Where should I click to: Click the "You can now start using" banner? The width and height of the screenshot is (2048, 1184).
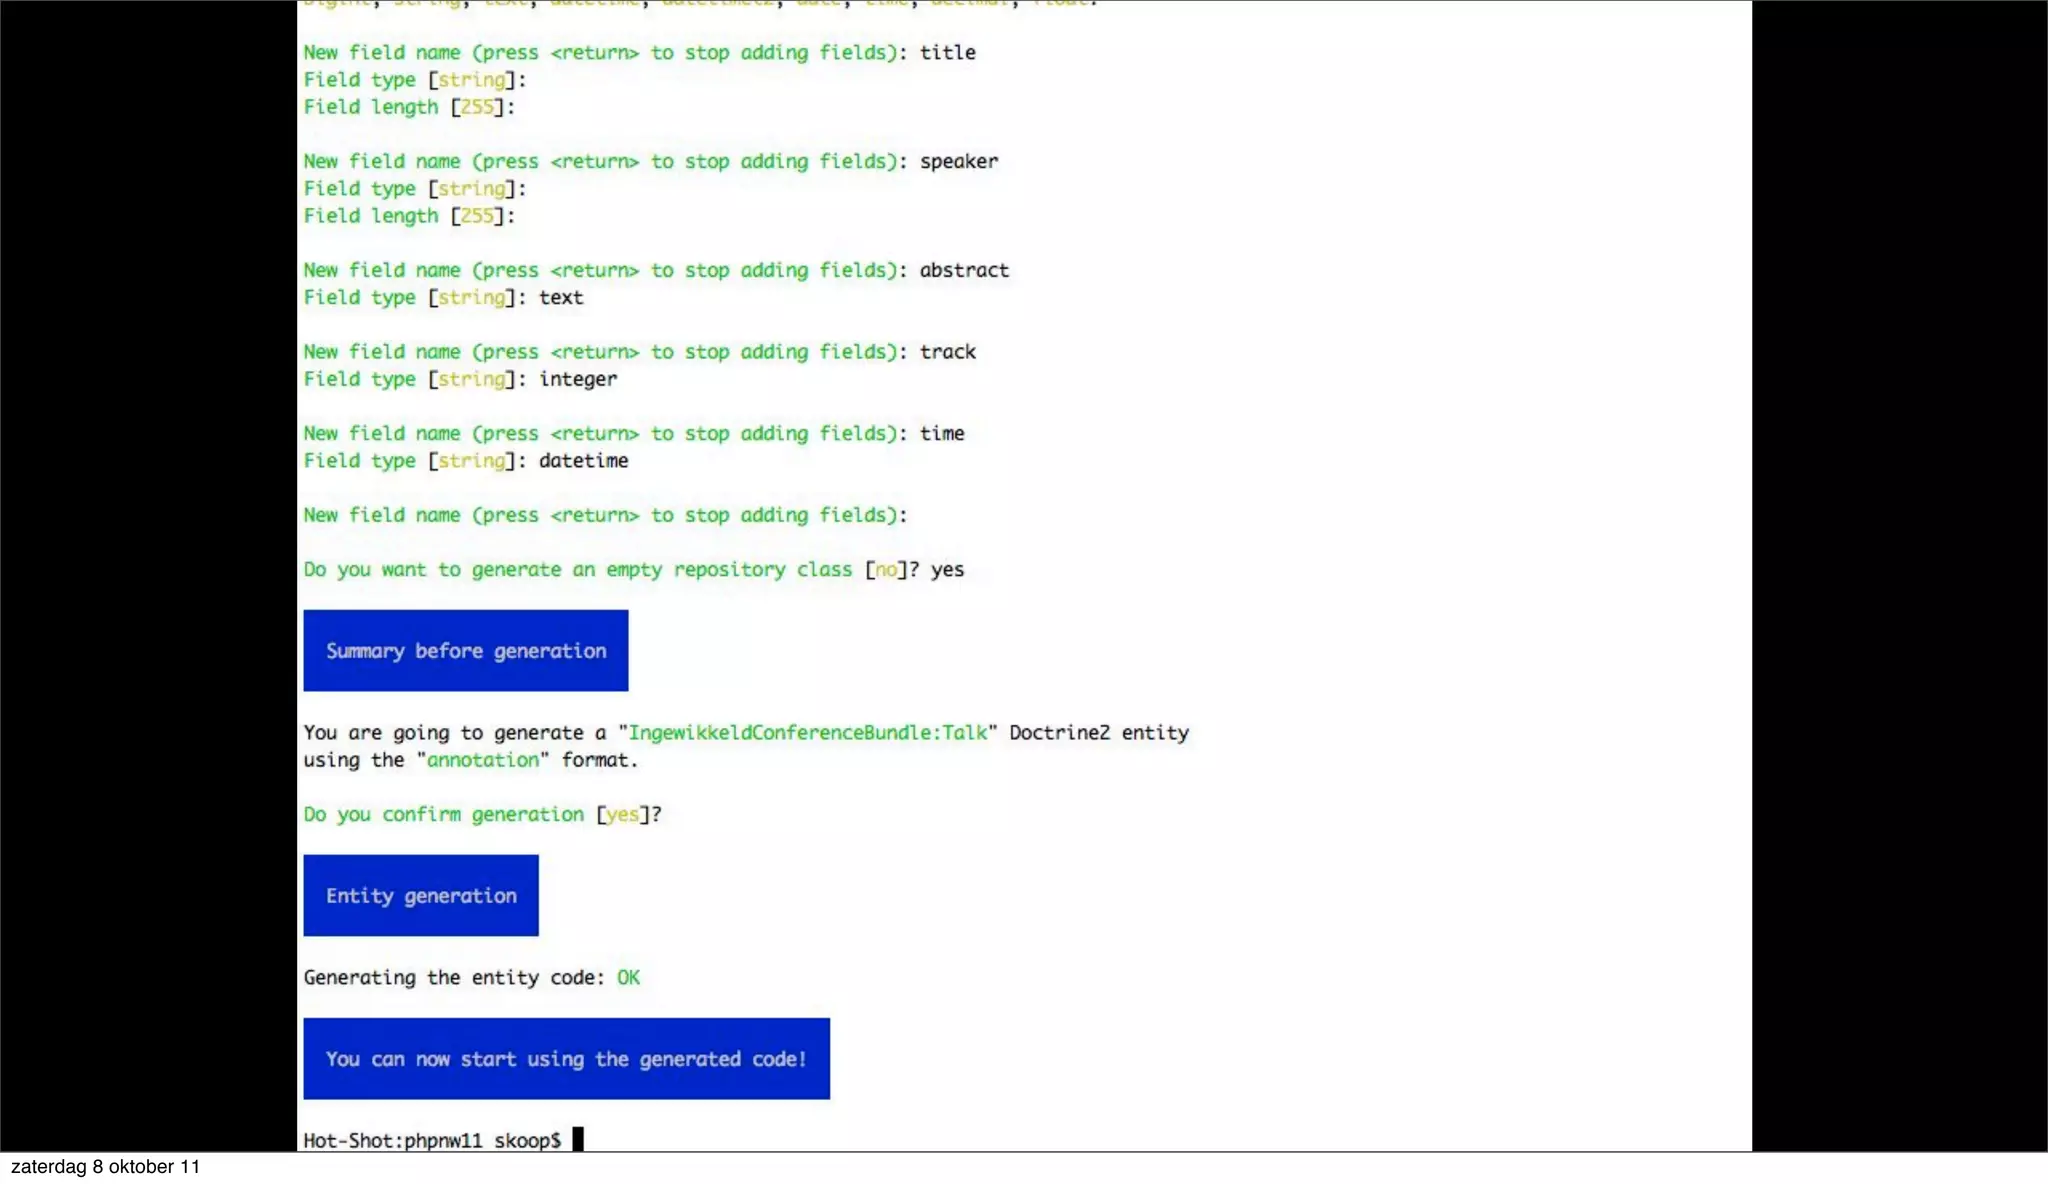tap(566, 1058)
